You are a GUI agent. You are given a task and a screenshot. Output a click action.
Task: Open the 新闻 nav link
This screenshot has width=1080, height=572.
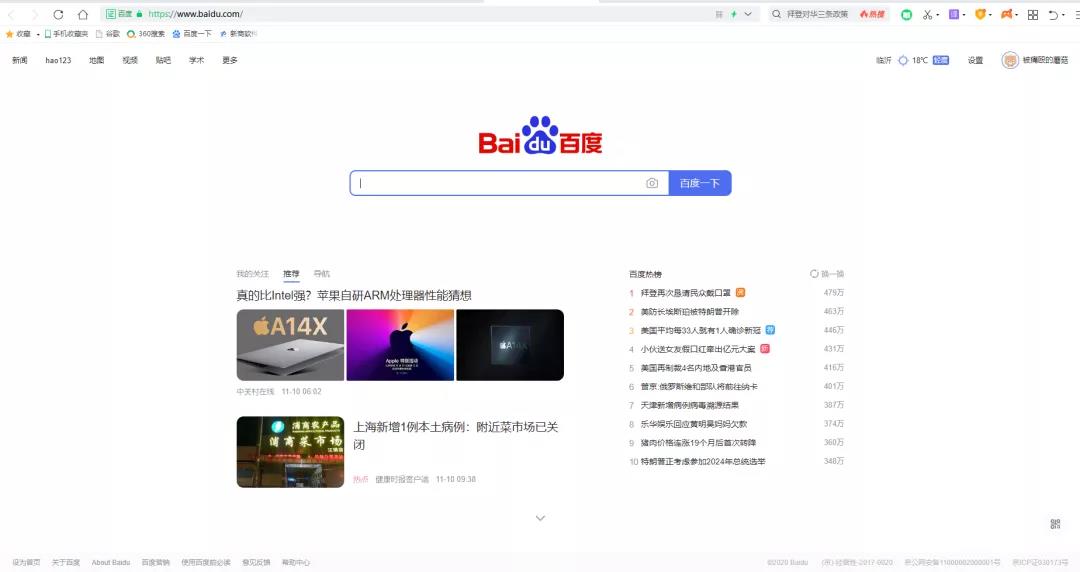[20, 61]
